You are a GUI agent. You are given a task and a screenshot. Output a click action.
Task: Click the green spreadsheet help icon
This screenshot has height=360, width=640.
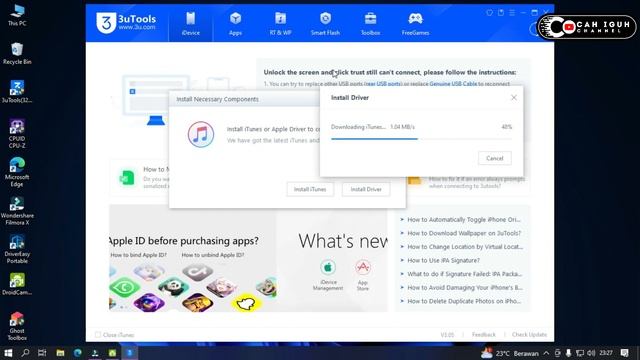pos(127,178)
